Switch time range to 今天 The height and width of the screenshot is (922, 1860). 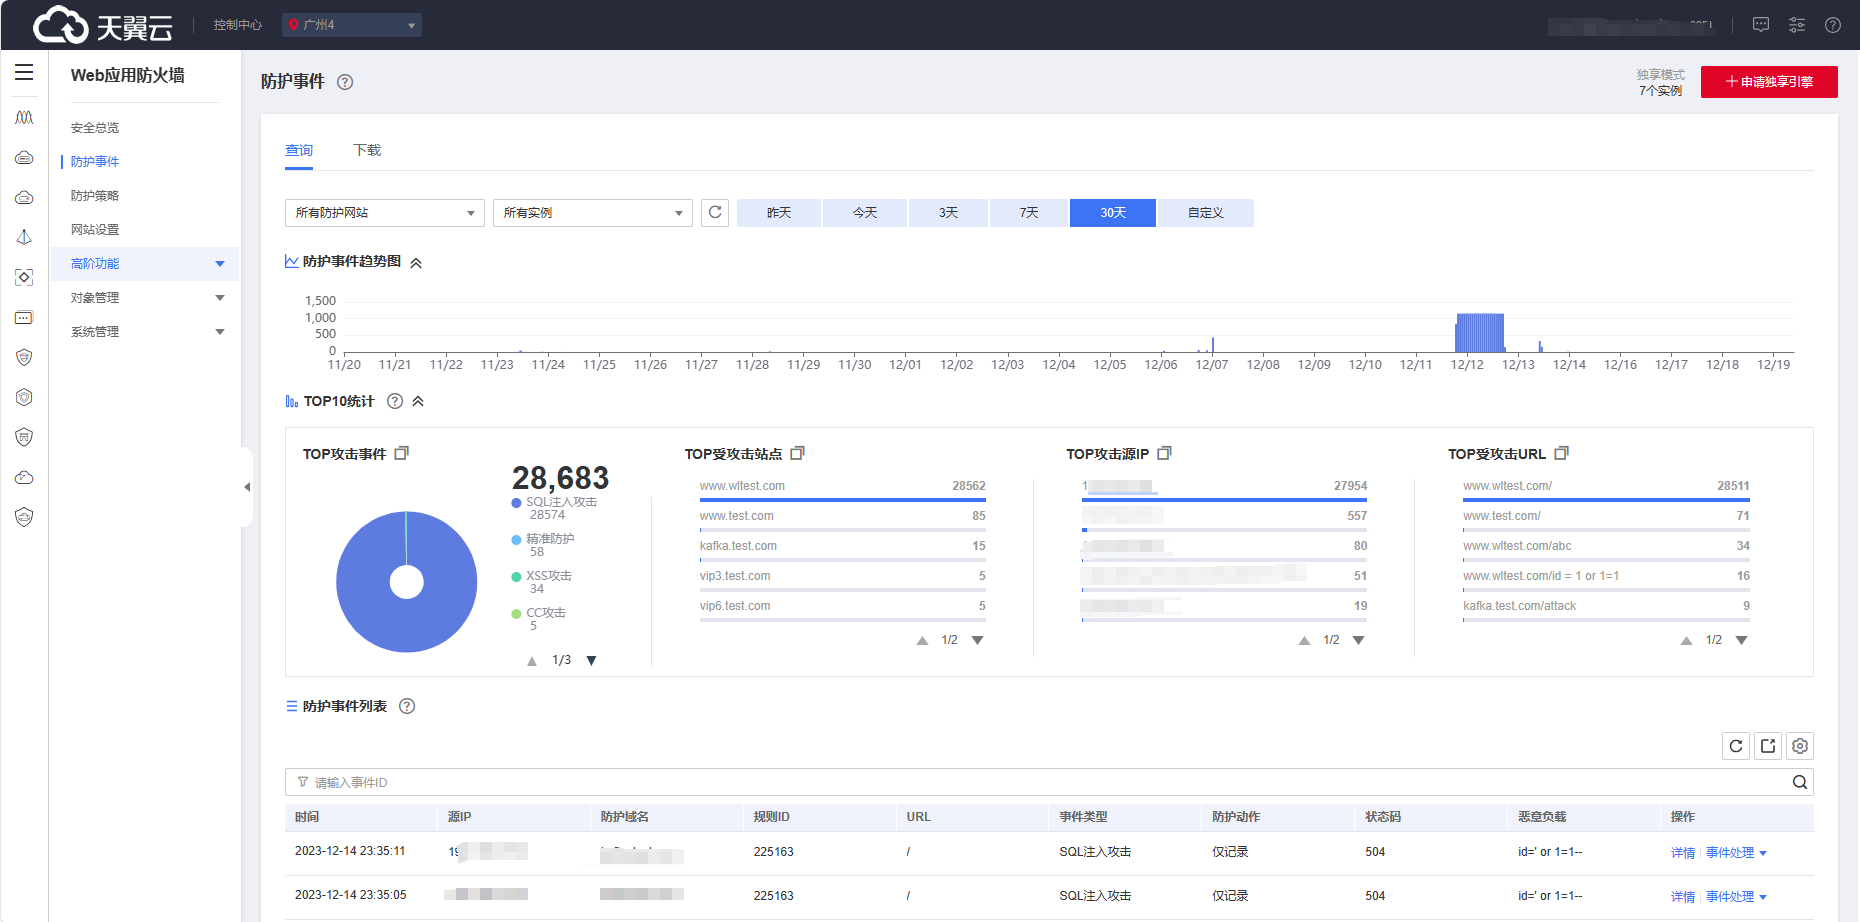(x=864, y=213)
